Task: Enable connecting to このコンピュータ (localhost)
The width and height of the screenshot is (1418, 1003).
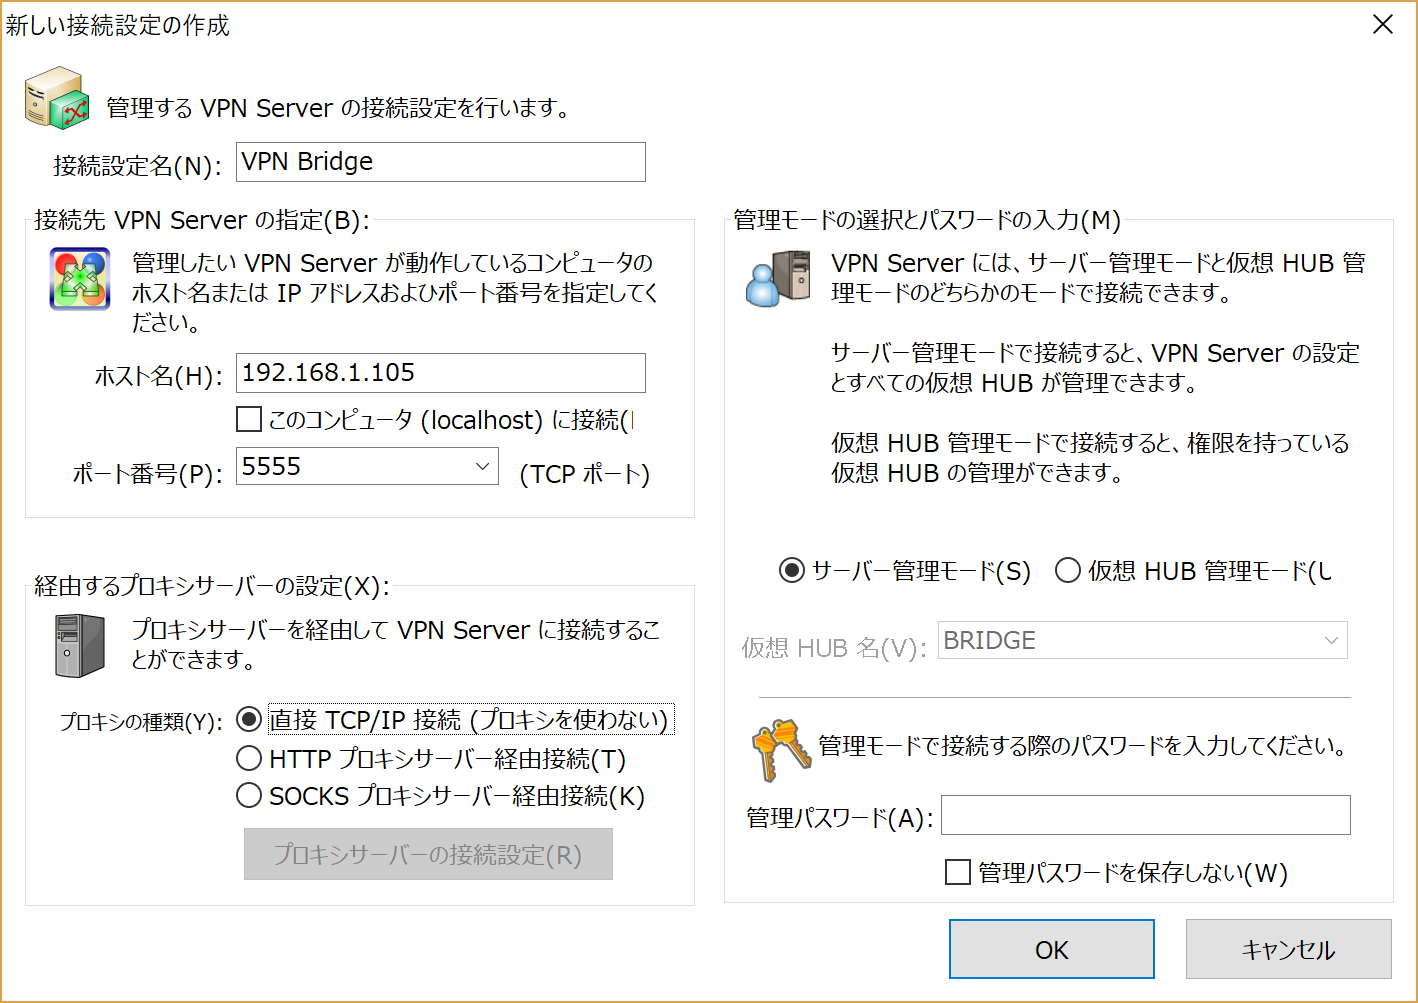Action: coord(248,419)
